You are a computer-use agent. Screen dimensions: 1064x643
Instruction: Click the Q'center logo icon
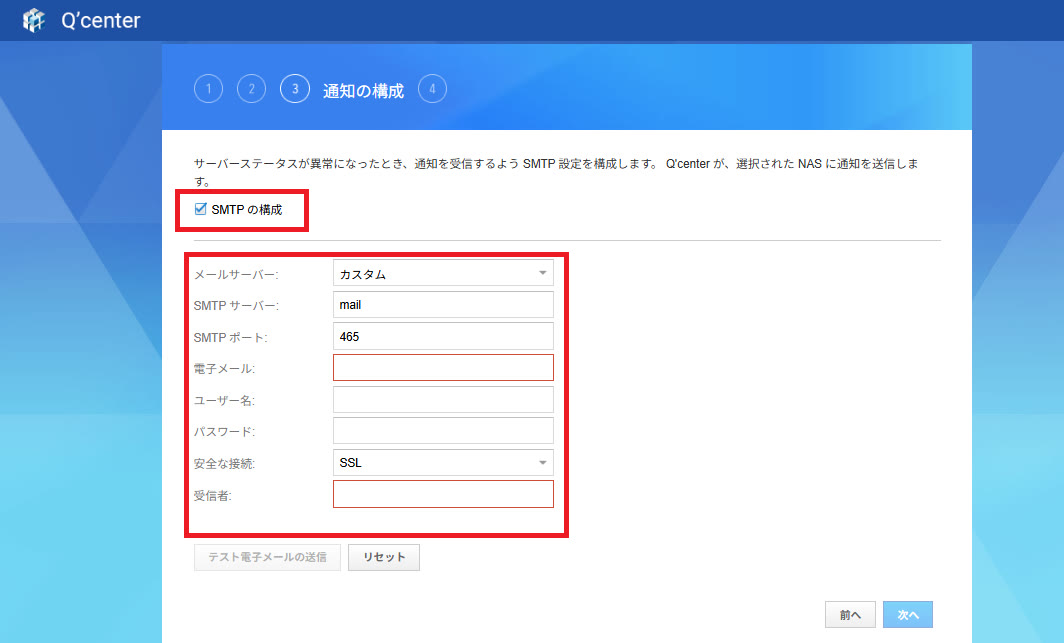point(34,20)
